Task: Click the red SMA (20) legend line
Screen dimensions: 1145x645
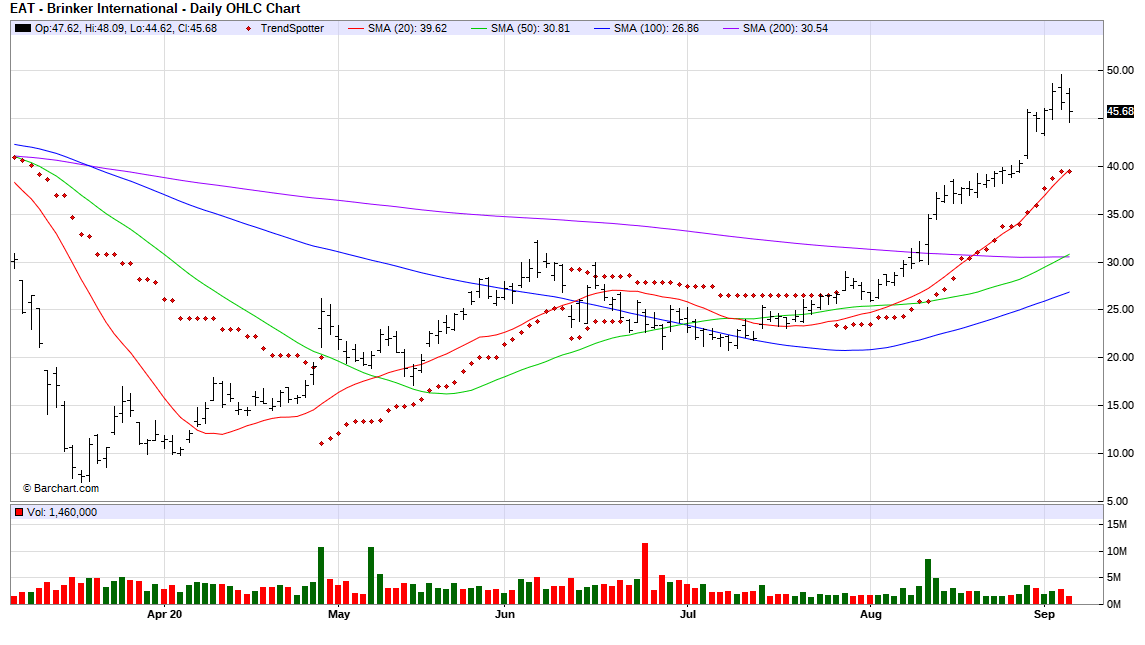Action: [356, 28]
